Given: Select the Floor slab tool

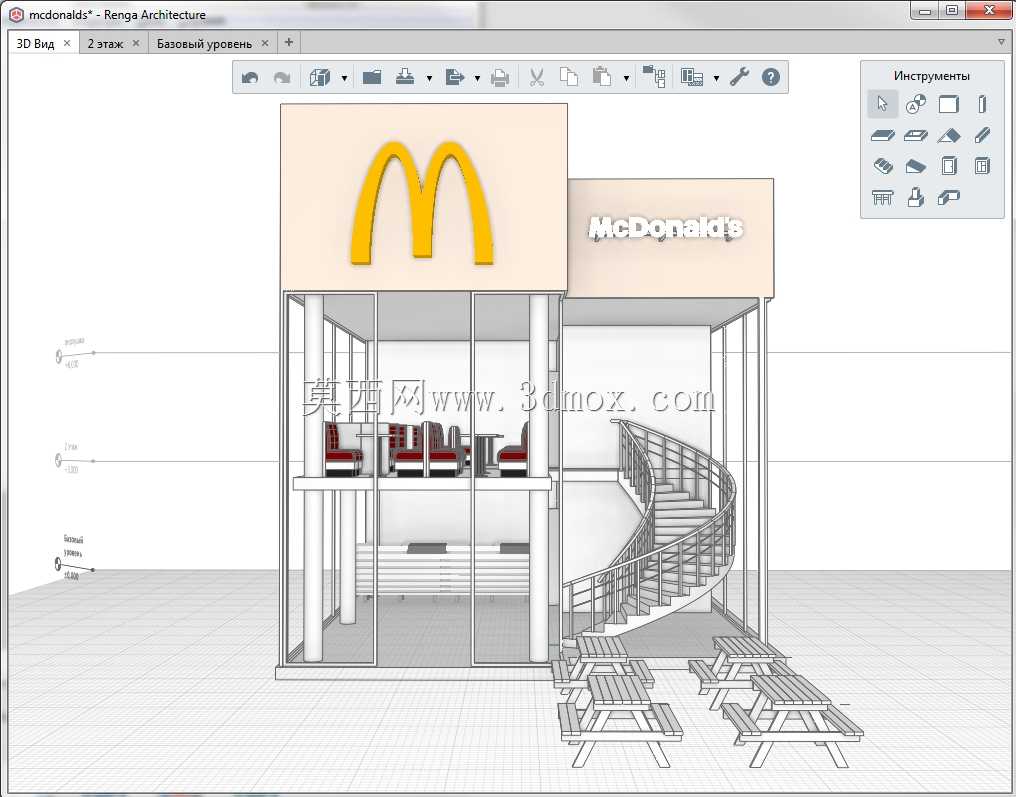Looking at the screenshot, I should tap(882, 135).
